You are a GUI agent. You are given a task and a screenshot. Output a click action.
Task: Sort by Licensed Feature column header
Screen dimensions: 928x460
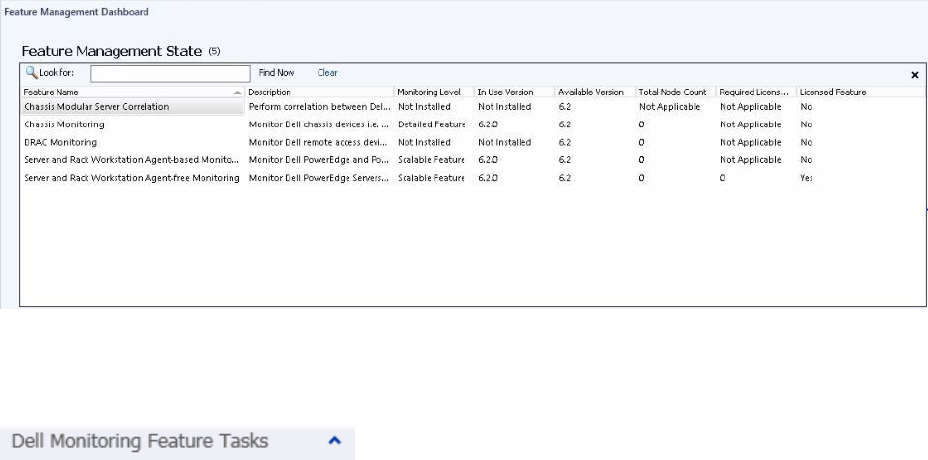pyautogui.click(x=861, y=92)
